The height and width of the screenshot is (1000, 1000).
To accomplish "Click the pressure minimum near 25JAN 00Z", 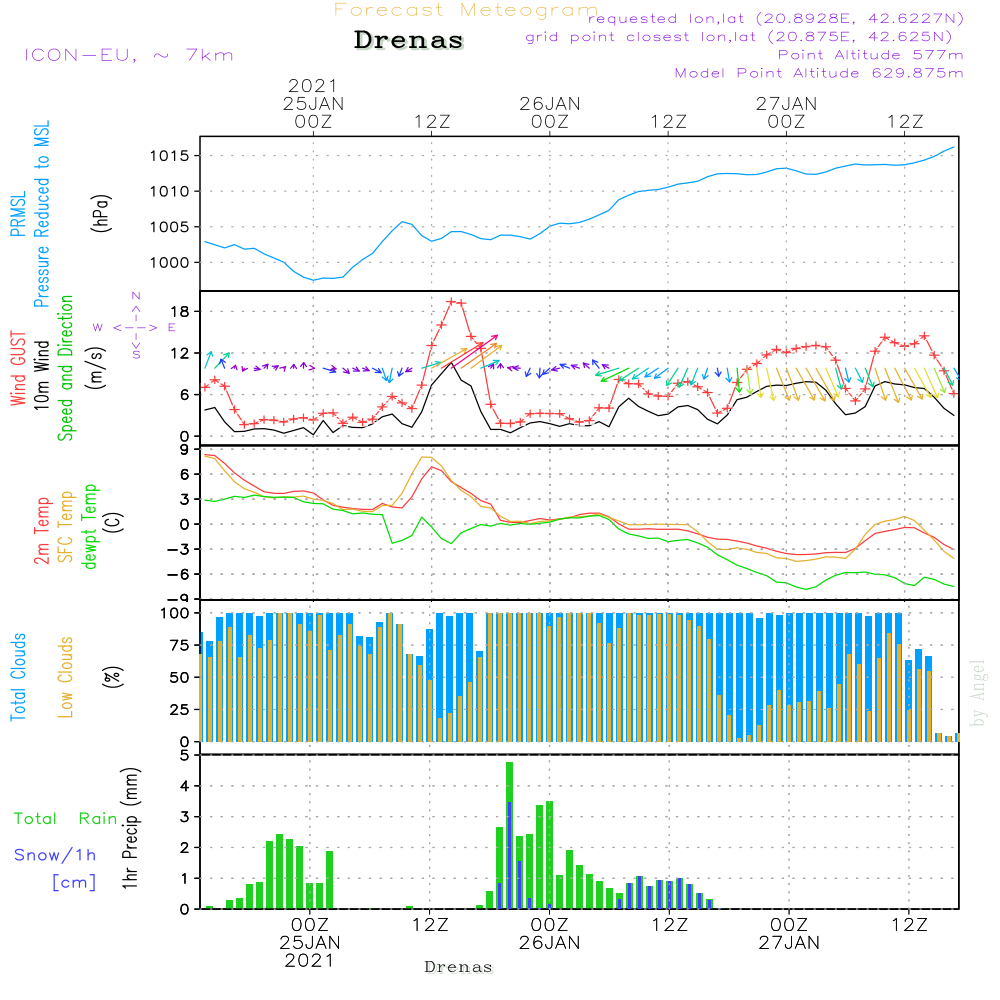I will click(313, 280).
